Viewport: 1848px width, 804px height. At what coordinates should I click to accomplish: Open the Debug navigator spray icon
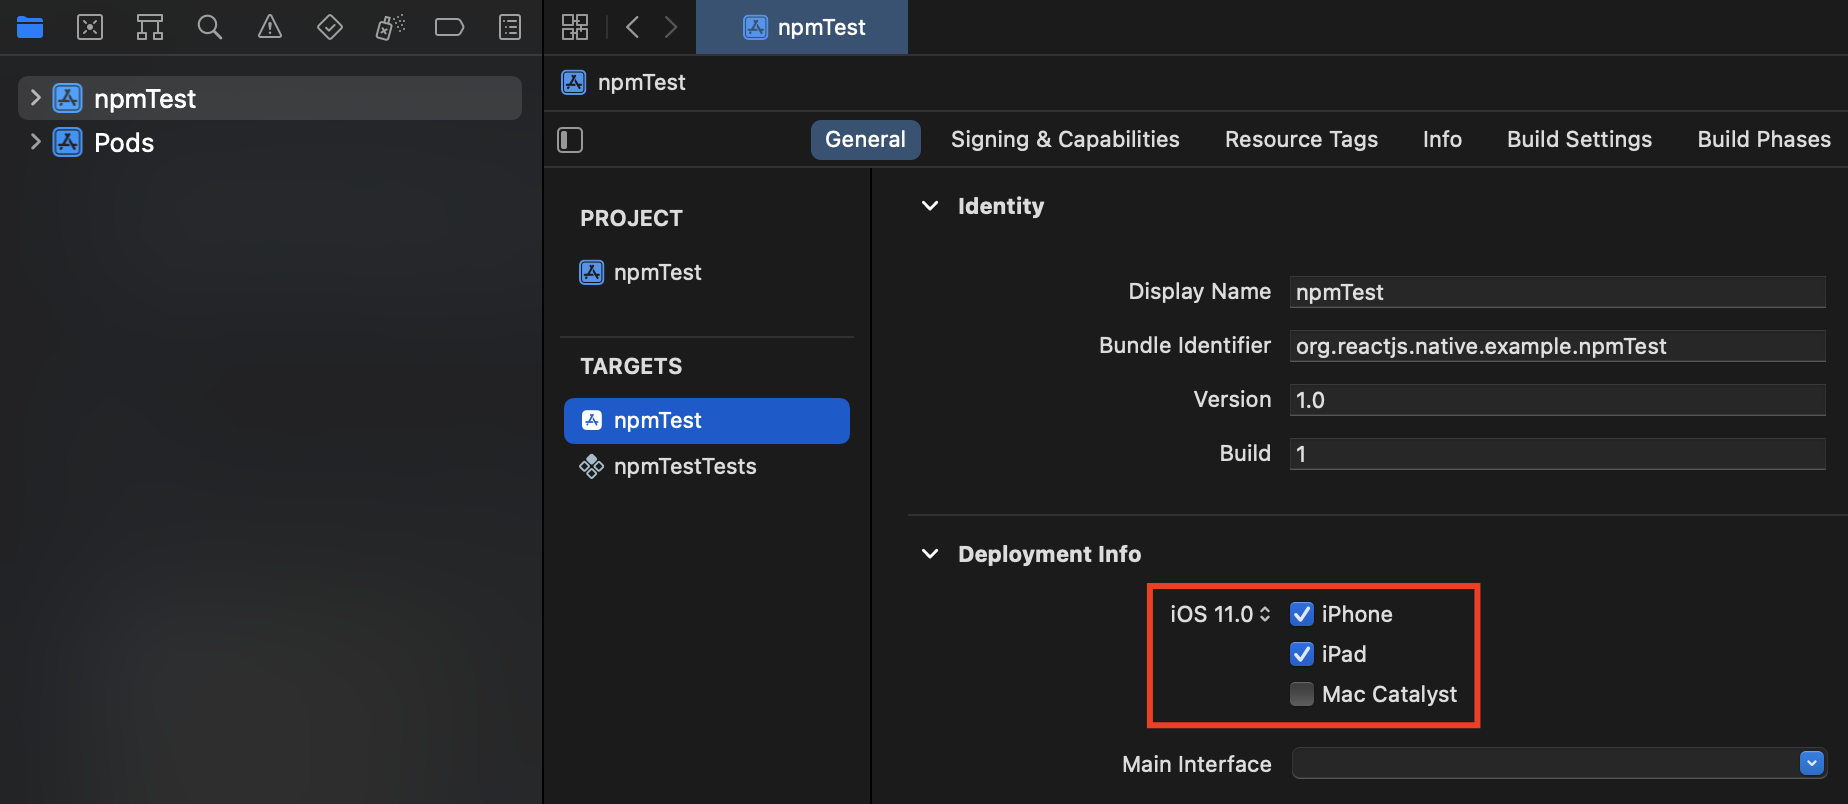[390, 27]
